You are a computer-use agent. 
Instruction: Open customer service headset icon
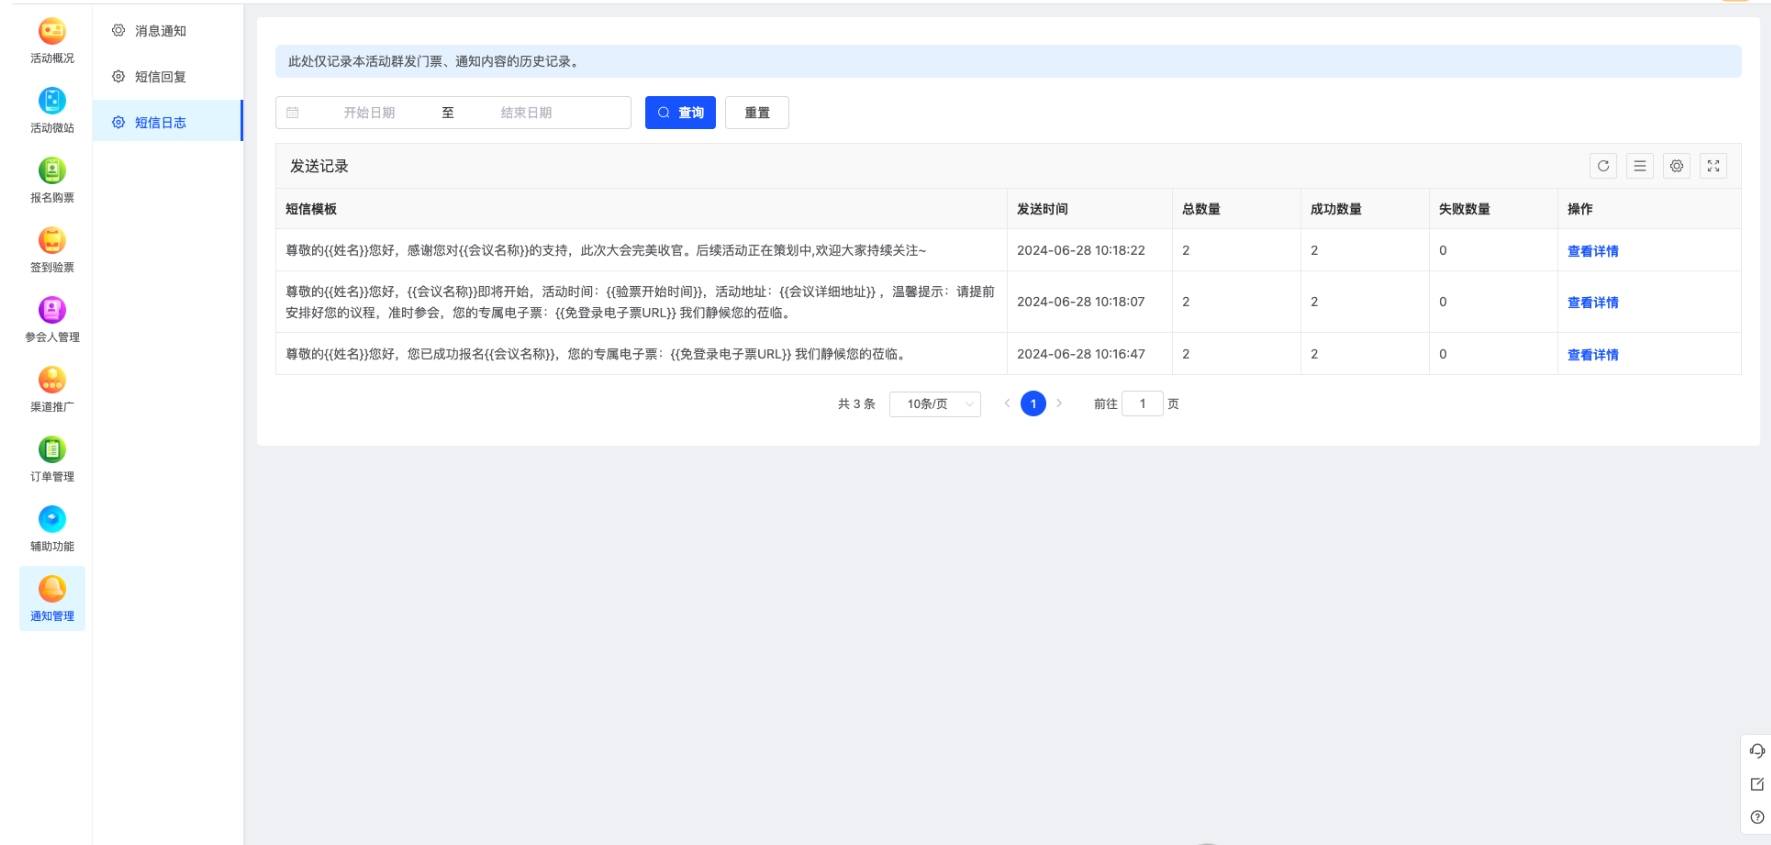tap(1757, 751)
